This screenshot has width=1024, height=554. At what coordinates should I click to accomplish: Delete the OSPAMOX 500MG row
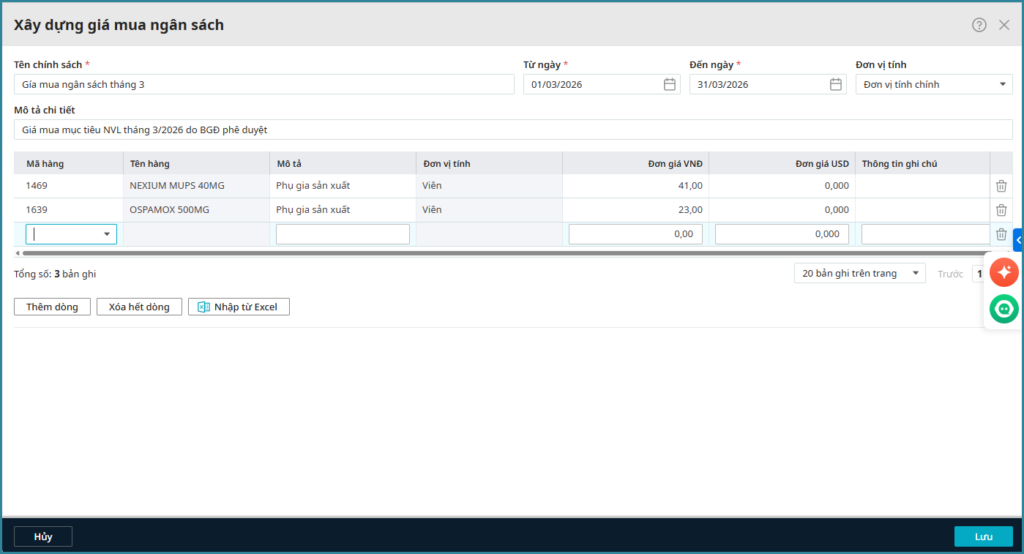point(1001,210)
